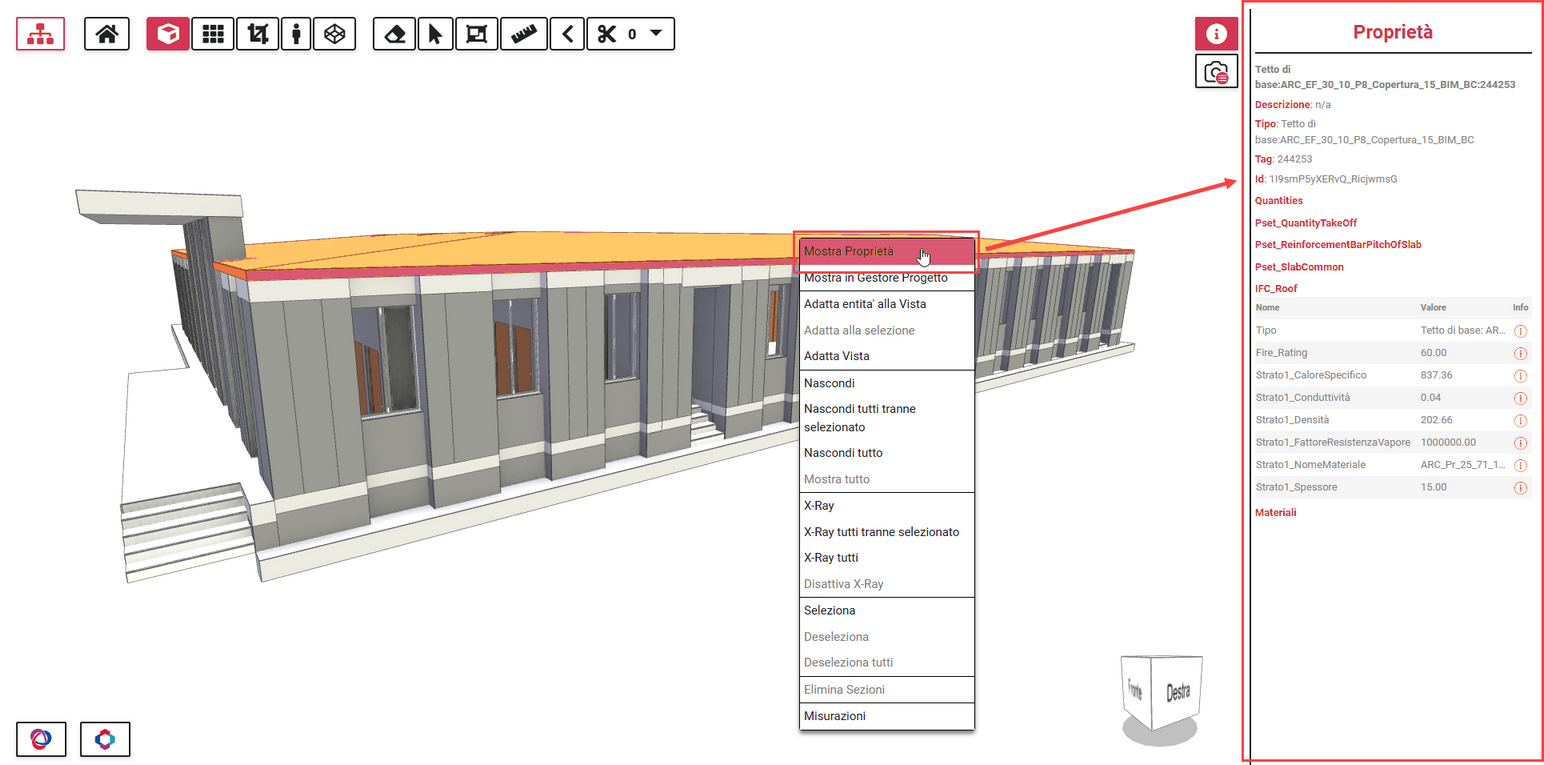Expand the Materiali section
Viewport: 1544px width, 765px height.
[1275, 512]
